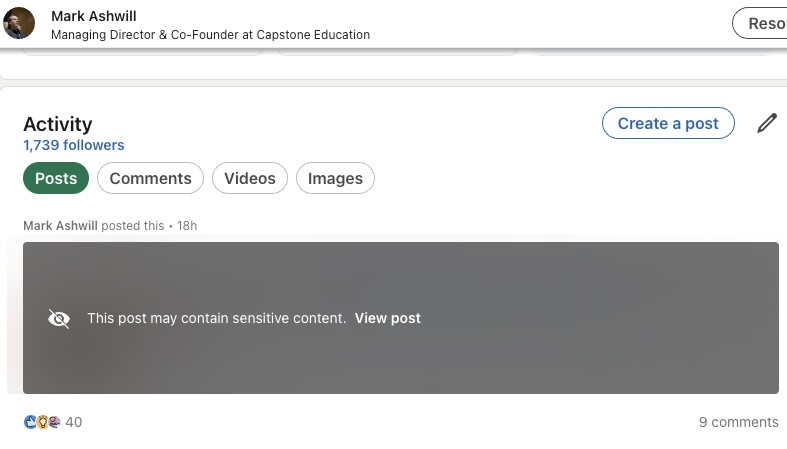Click the crossed-out eye icon on post
The image size is (787, 449).
point(59,318)
